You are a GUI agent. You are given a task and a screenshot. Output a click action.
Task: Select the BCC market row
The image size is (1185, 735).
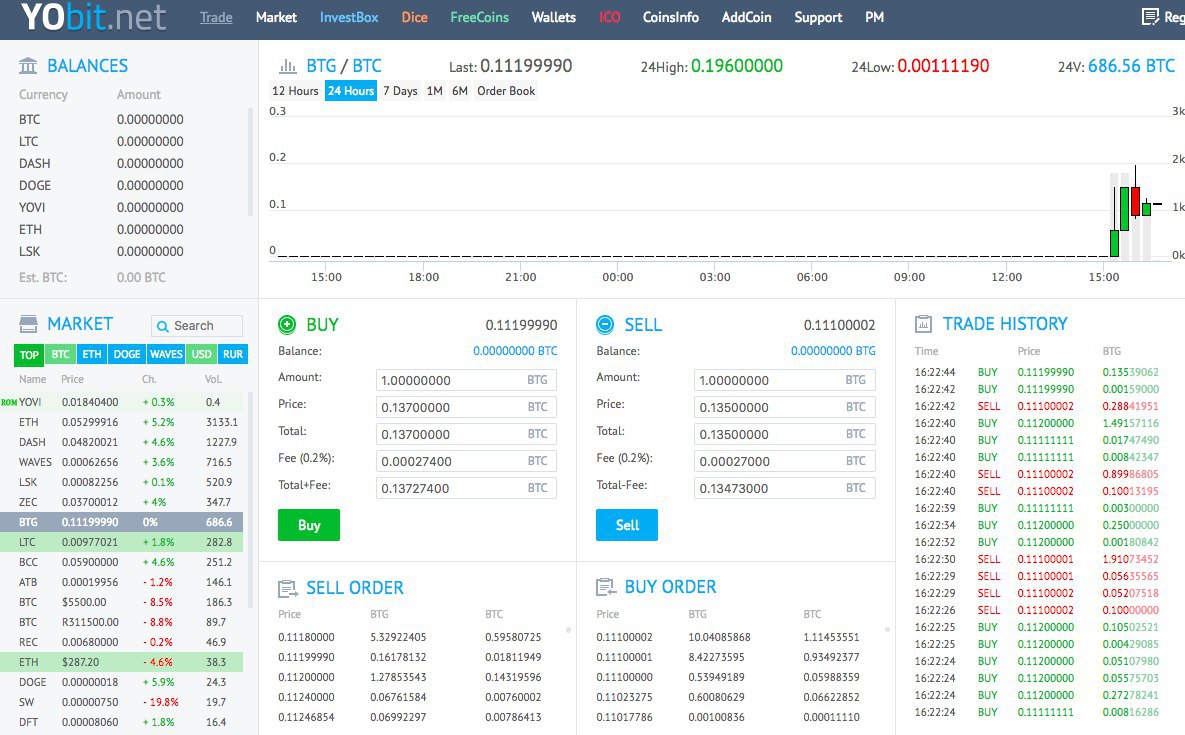tap(122, 562)
